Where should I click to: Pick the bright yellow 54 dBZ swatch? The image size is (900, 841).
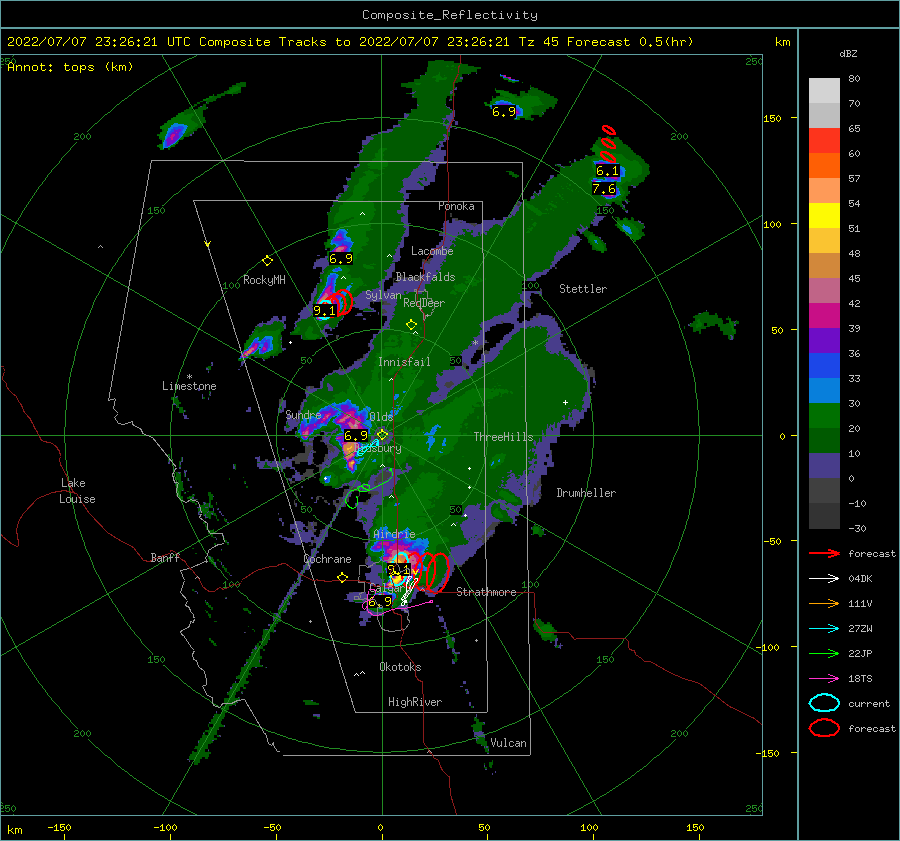(x=824, y=215)
